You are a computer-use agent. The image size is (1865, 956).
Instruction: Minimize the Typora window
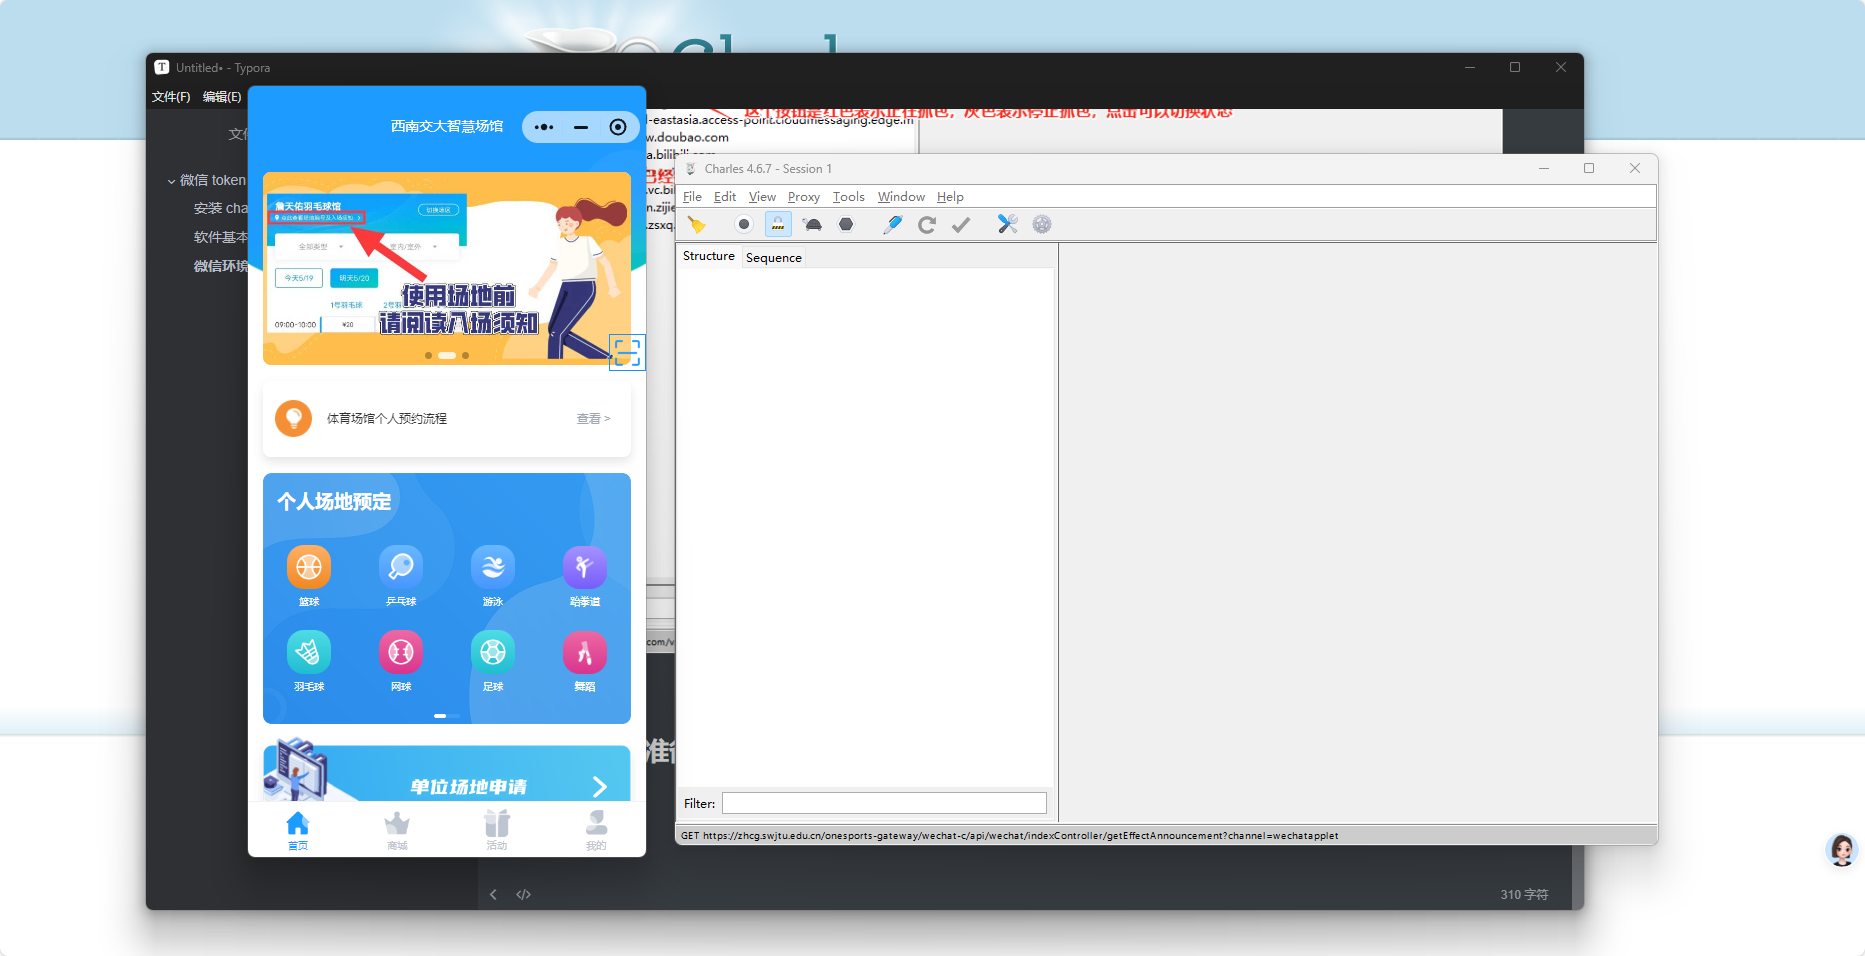[x=1470, y=67]
